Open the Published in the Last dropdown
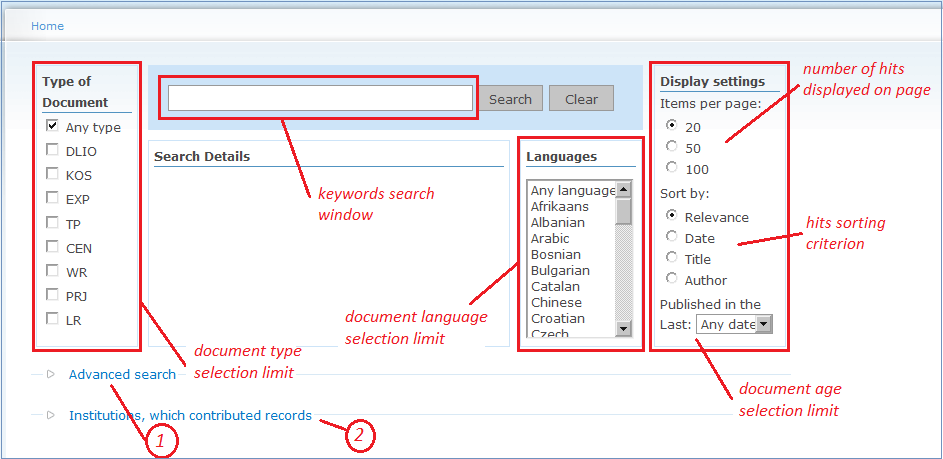This screenshot has height=459, width=943. [734, 324]
